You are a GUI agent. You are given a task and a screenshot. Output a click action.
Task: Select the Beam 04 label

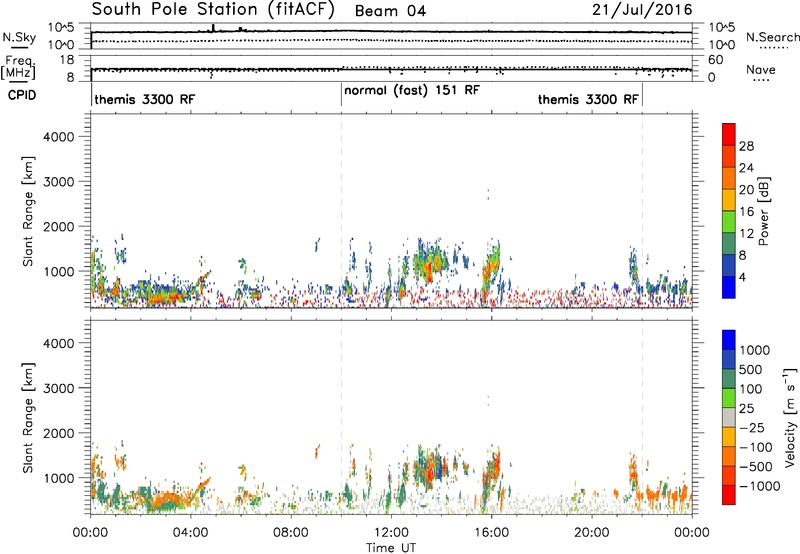click(390, 11)
